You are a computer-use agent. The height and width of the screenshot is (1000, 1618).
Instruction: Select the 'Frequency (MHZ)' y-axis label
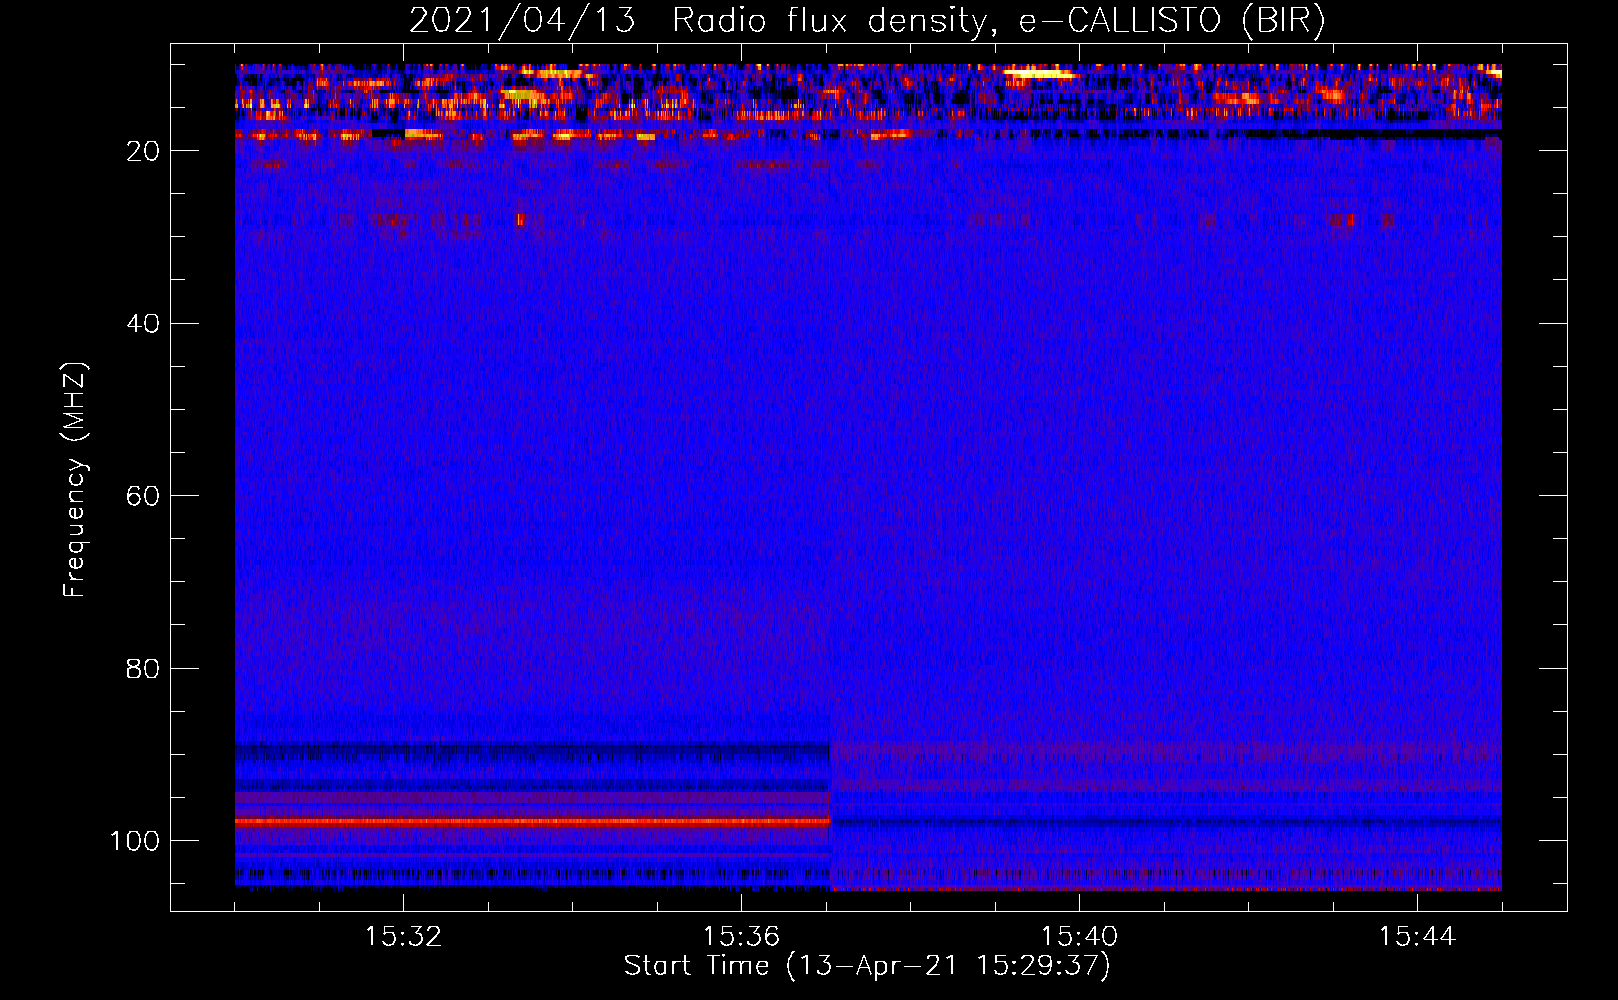point(75,479)
